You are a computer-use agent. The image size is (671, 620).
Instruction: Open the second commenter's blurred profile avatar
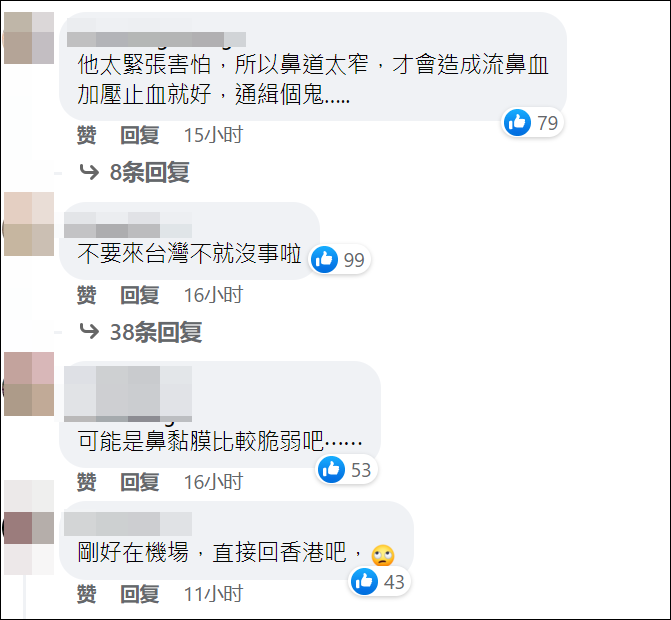coord(29,224)
